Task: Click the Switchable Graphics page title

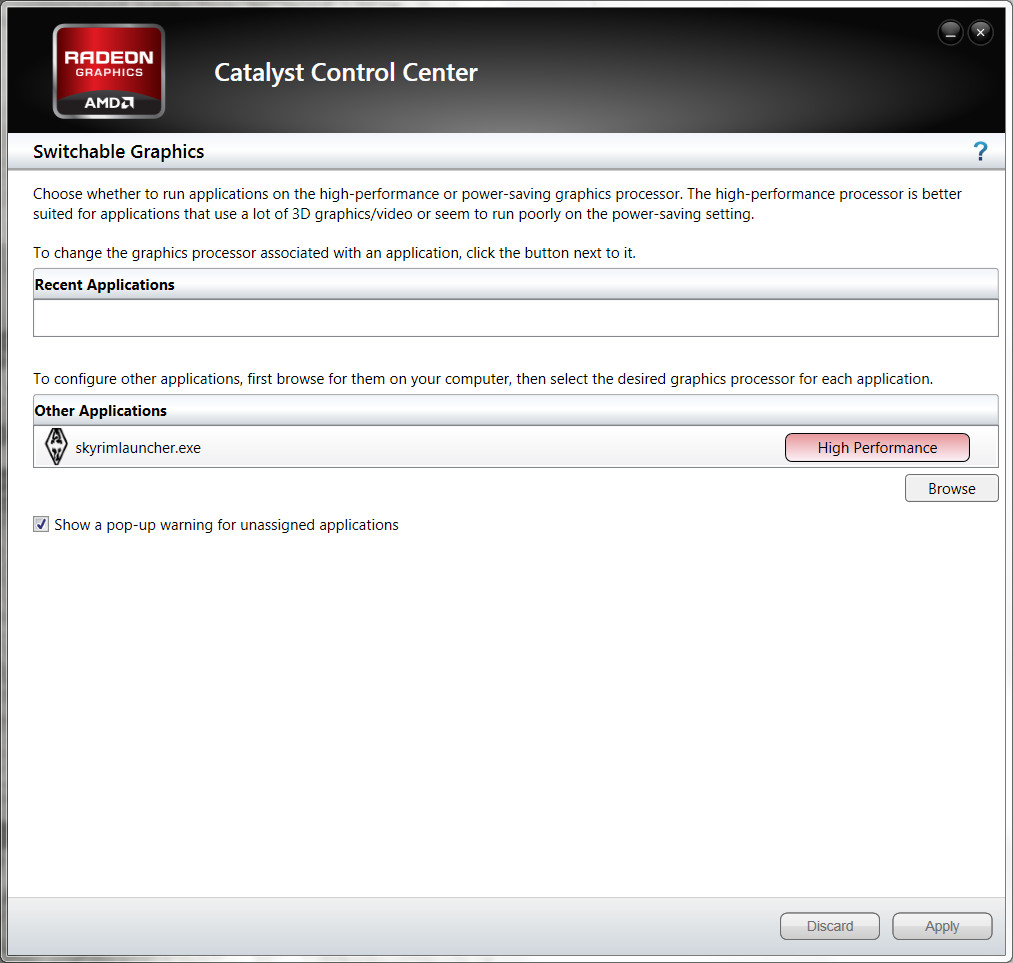Action: tap(118, 152)
